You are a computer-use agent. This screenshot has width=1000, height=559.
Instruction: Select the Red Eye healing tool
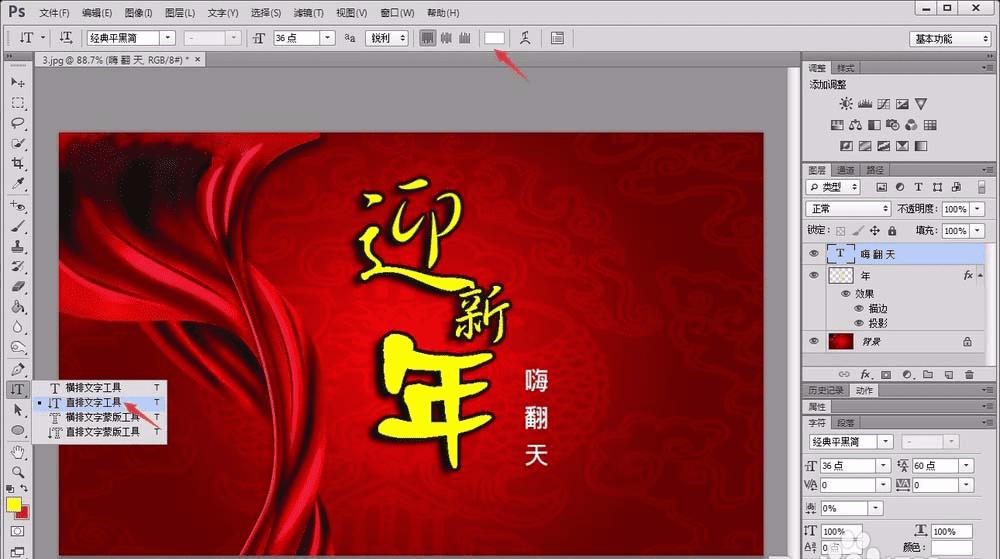click(17, 205)
